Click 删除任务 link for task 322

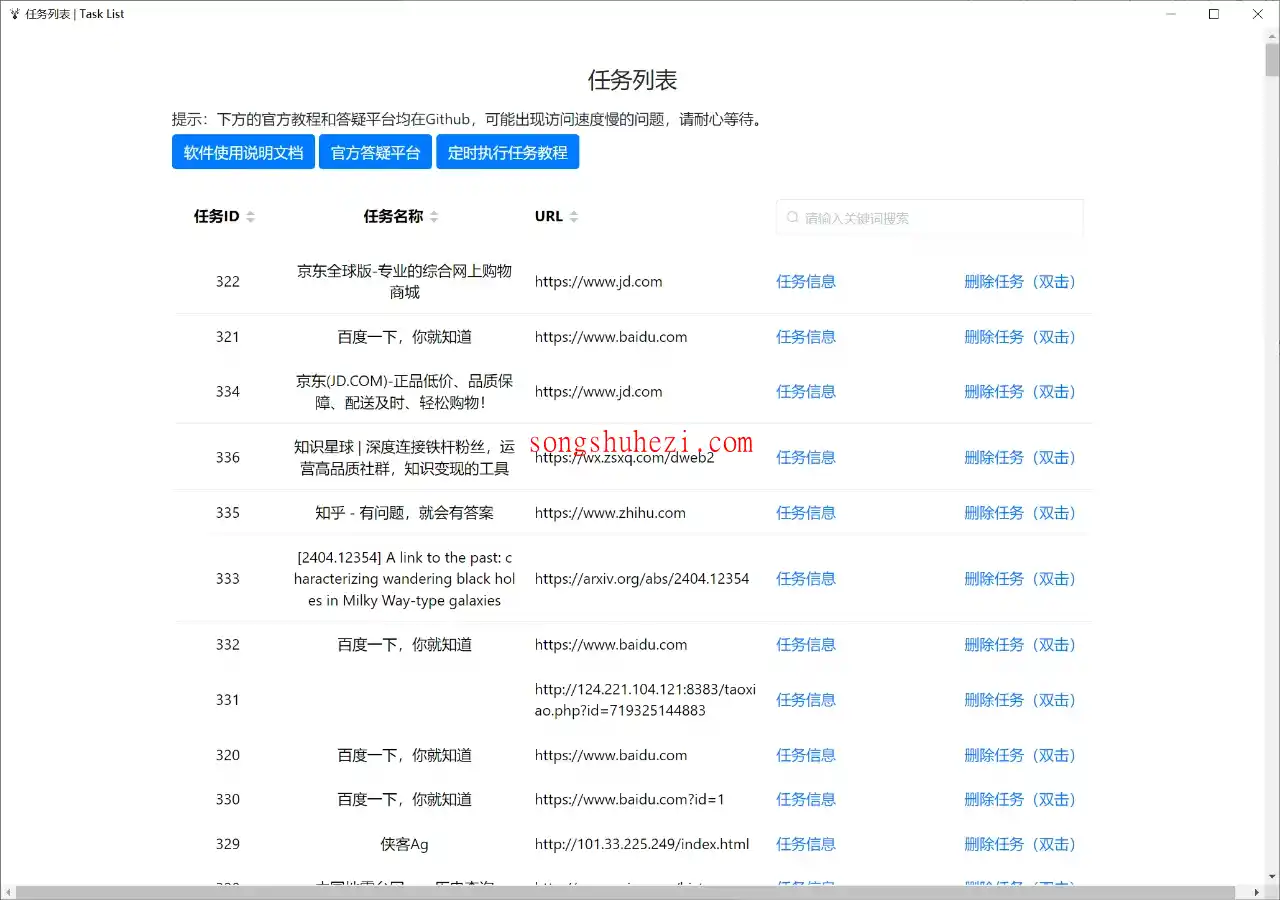coord(1022,282)
